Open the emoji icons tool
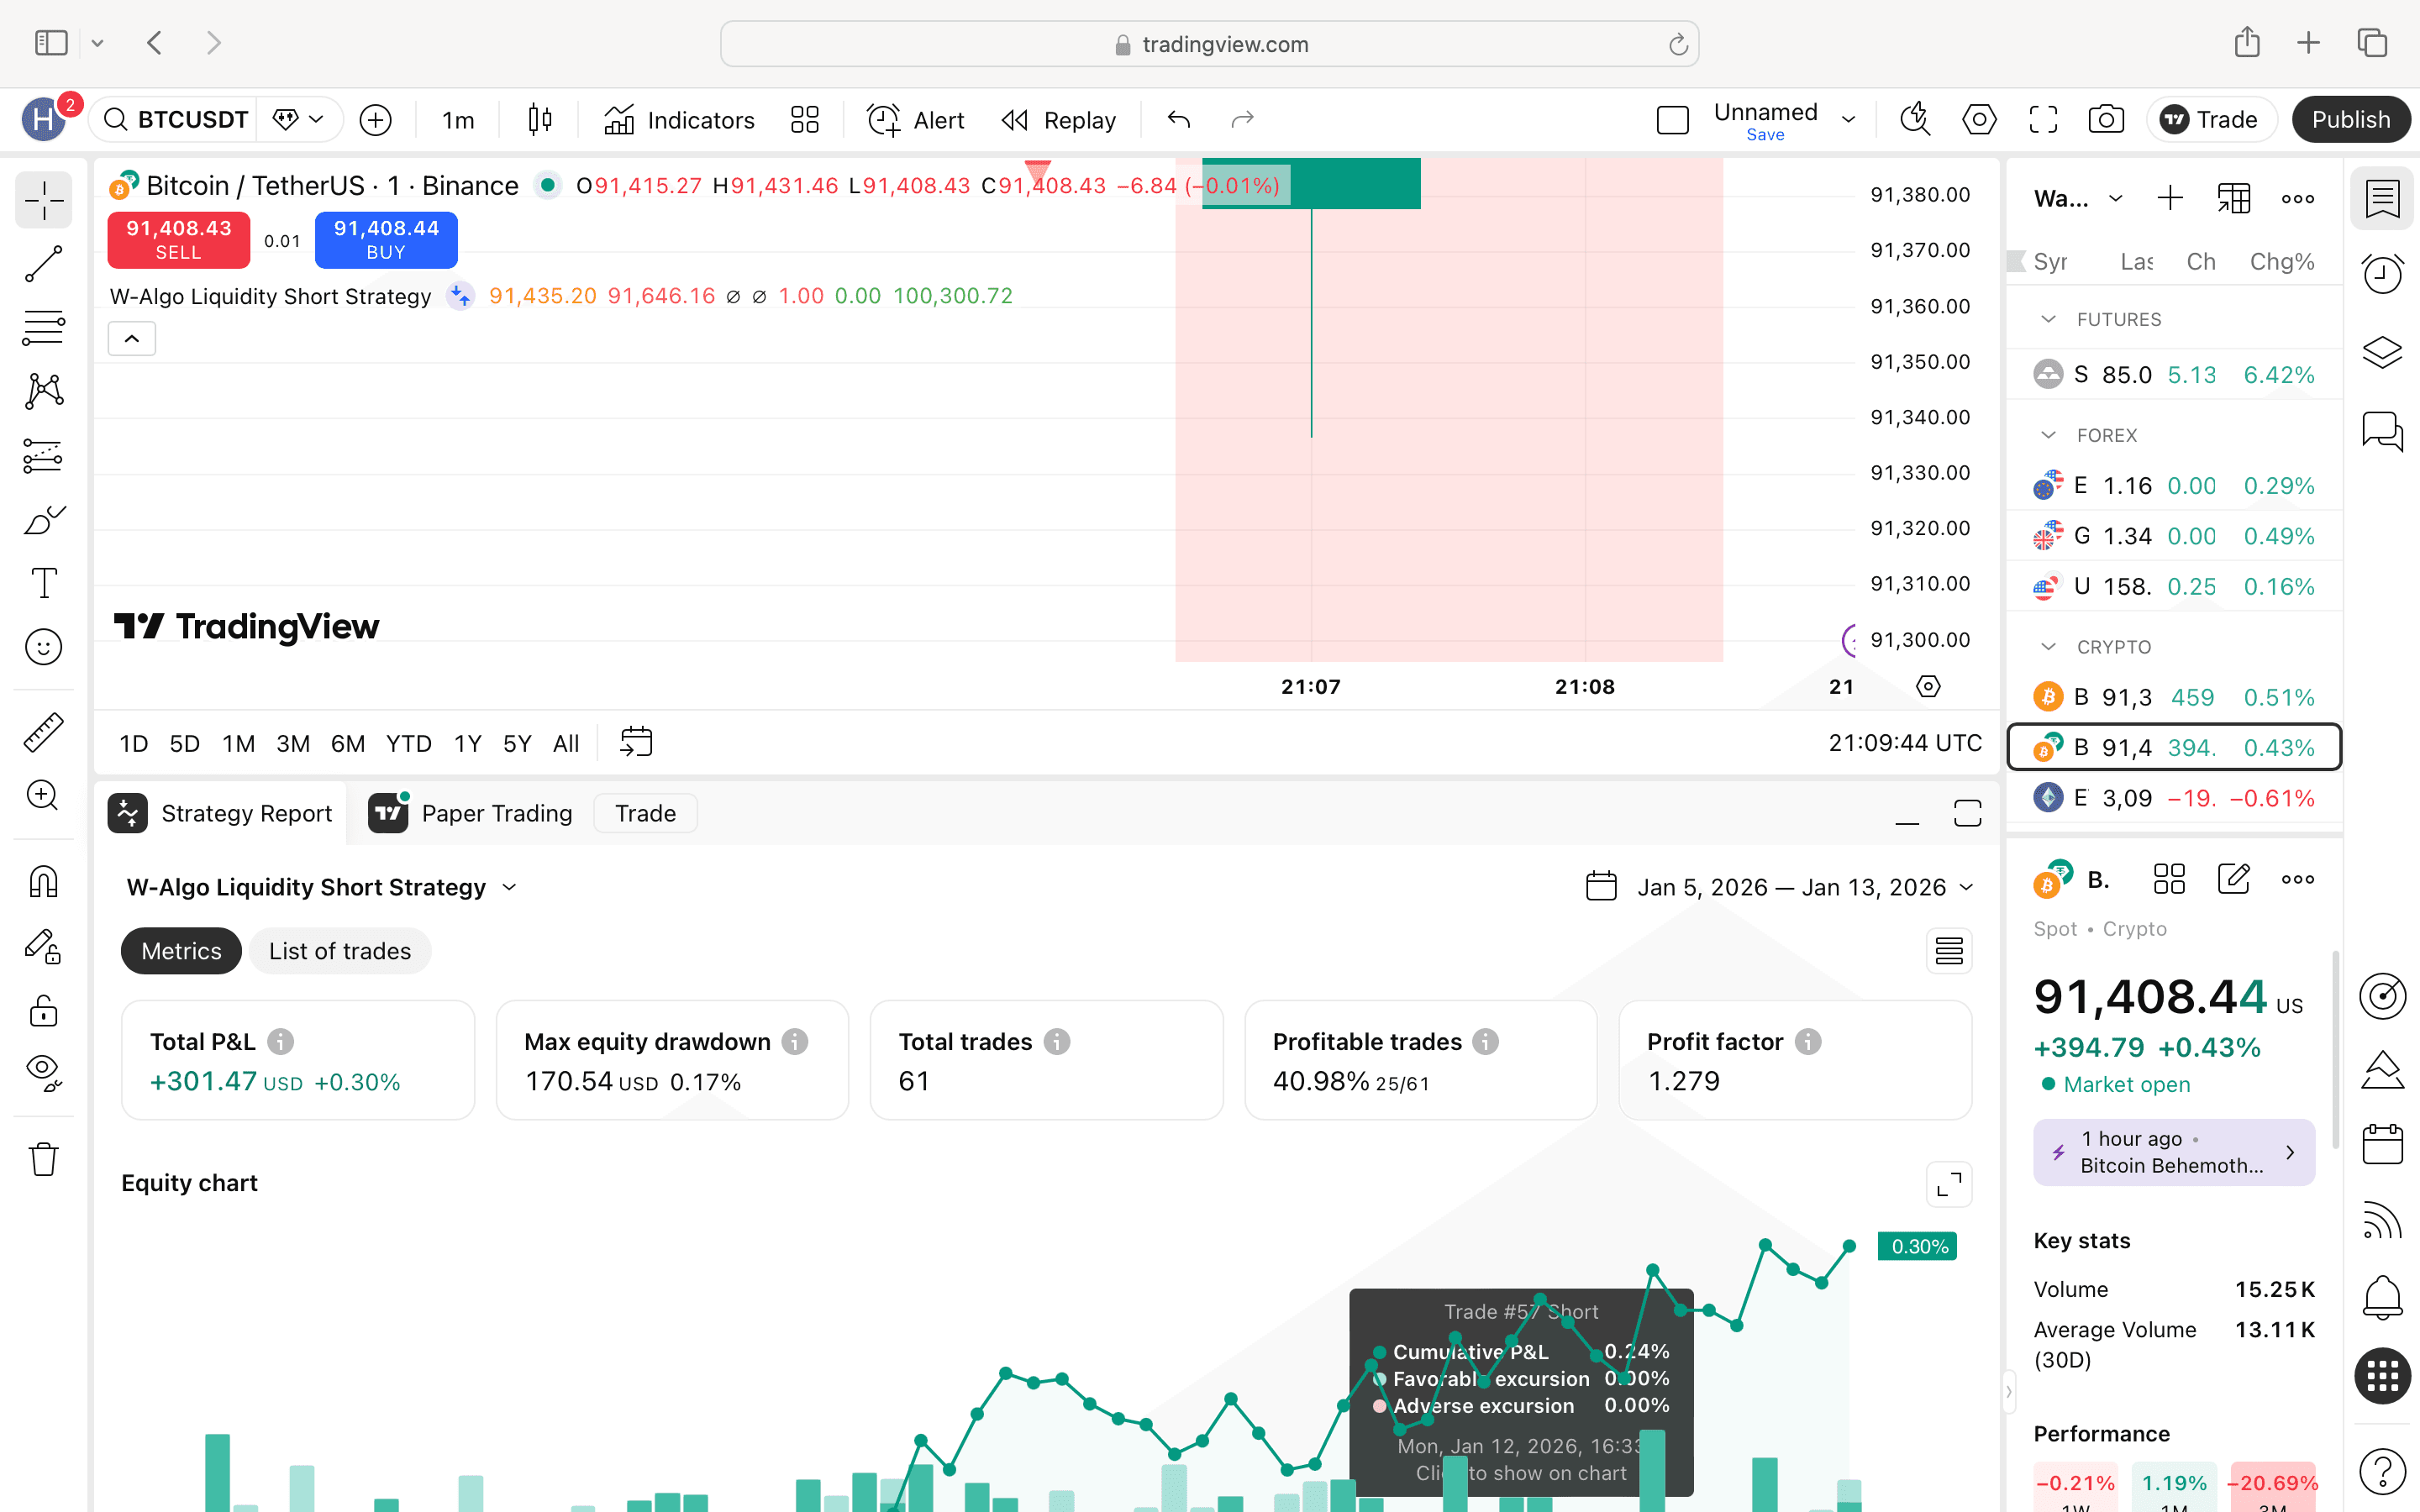Screen dimensions: 2420x1512 point(43,647)
